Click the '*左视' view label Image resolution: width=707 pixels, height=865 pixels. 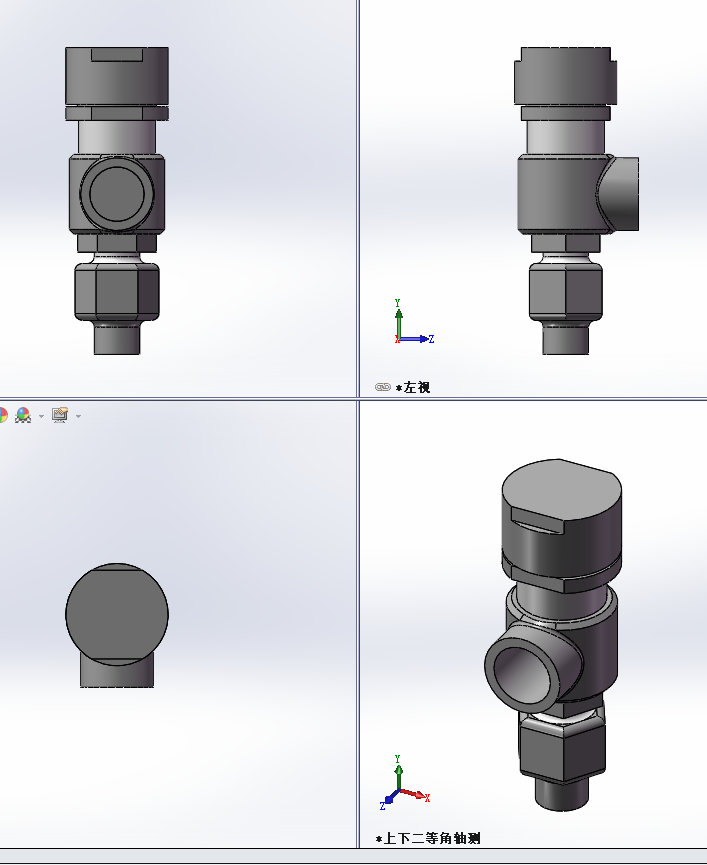click(x=413, y=387)
